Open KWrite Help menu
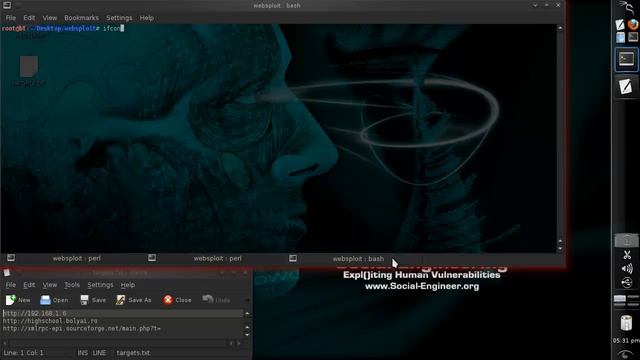640x360 pixels. tap(127, 285)
